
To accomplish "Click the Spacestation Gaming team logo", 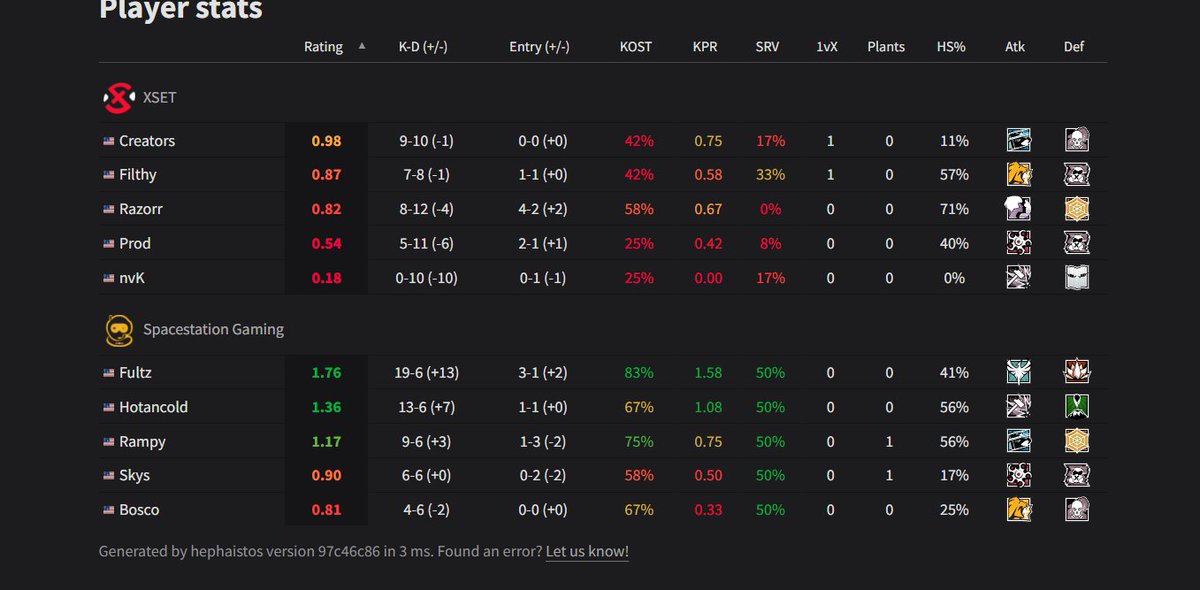I will click(x=118, y=329).
